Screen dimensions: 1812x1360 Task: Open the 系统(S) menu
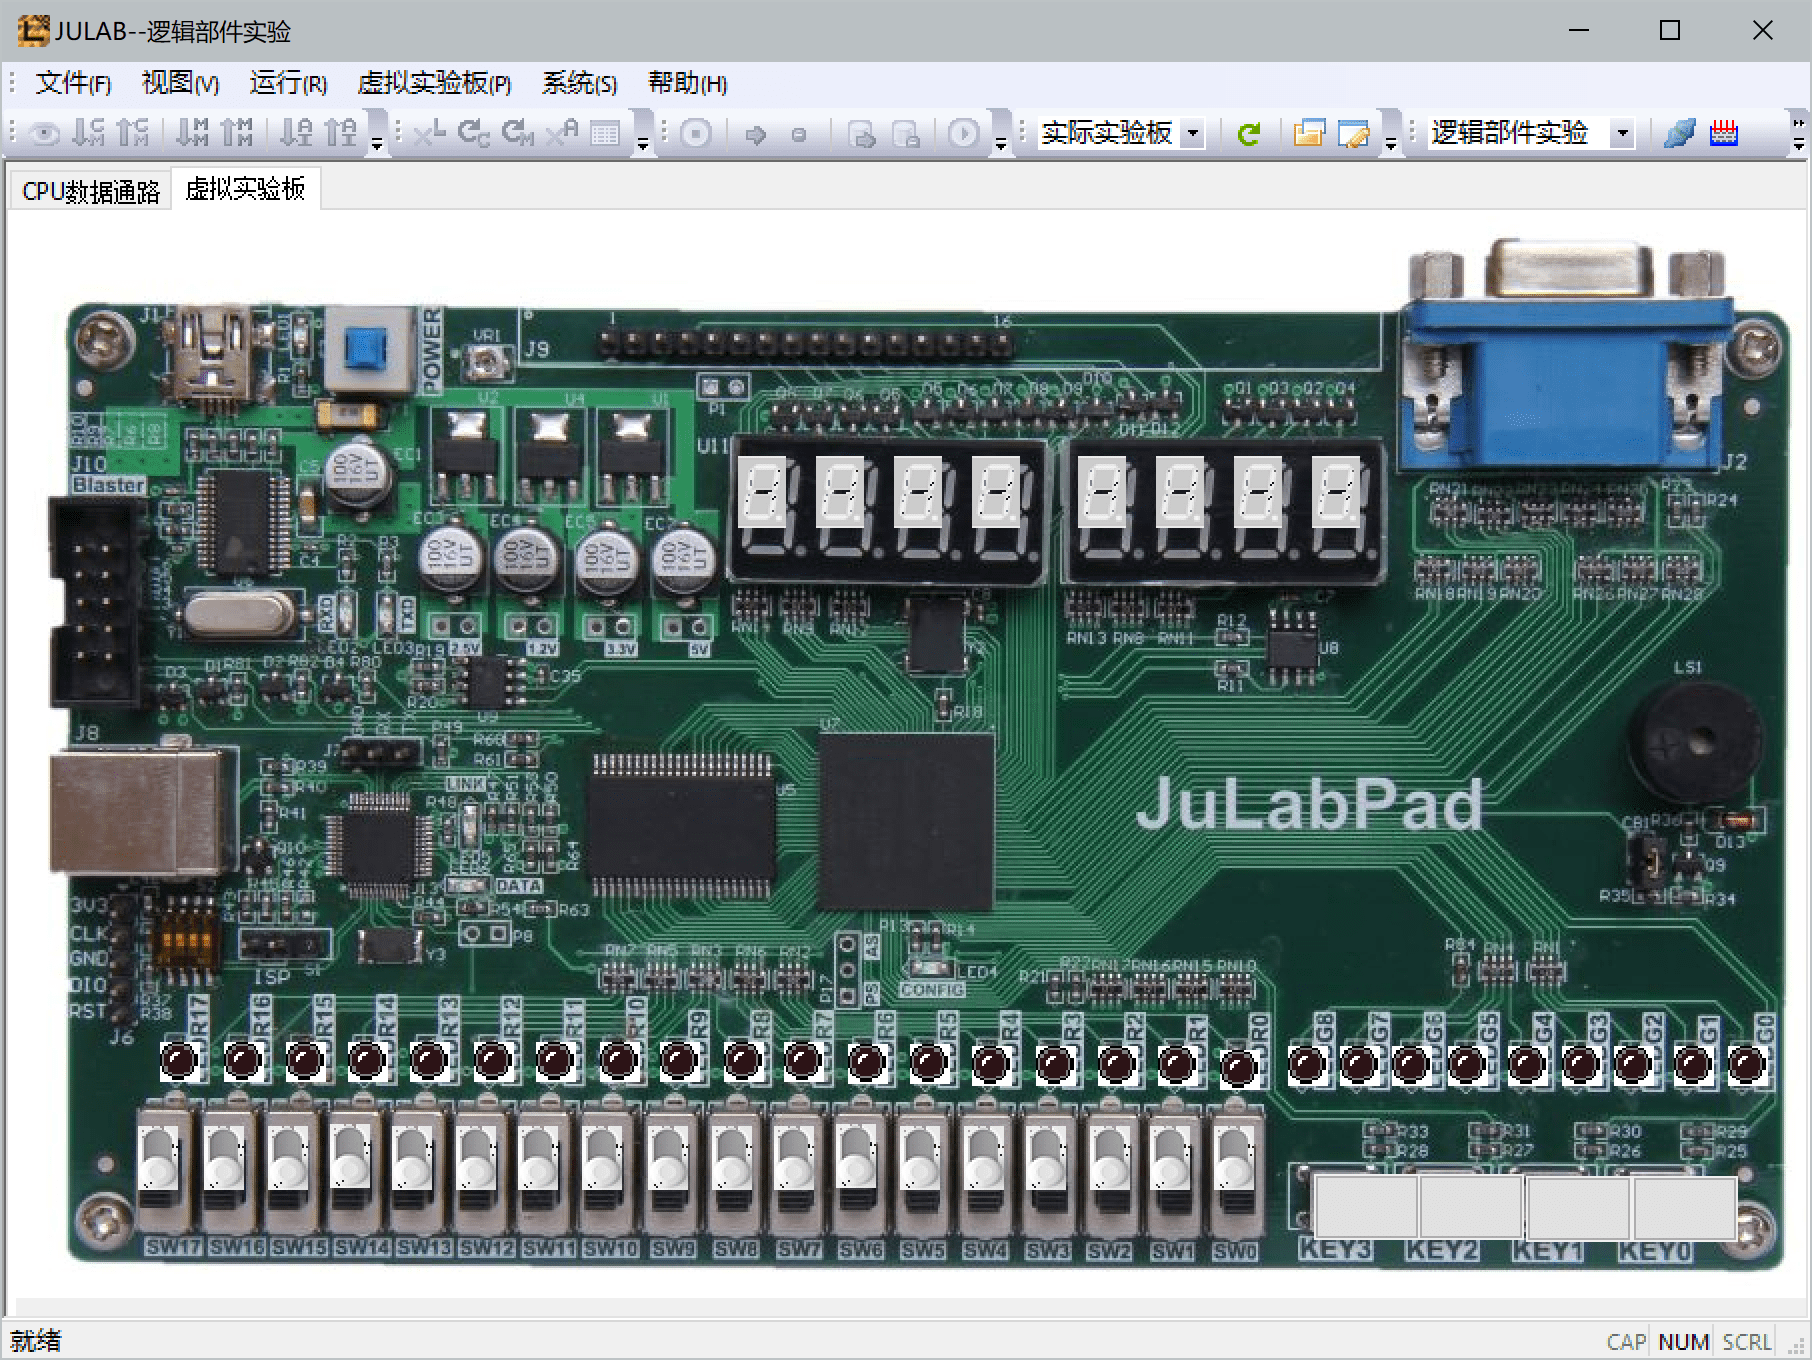pyautogui.click(x=579, y=83)
